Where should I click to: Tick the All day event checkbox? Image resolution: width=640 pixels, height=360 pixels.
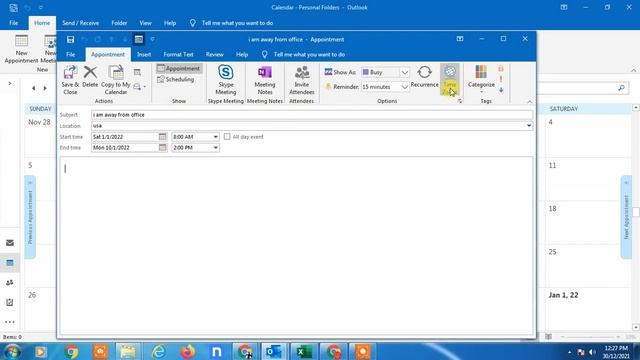[x=227, y=137]
